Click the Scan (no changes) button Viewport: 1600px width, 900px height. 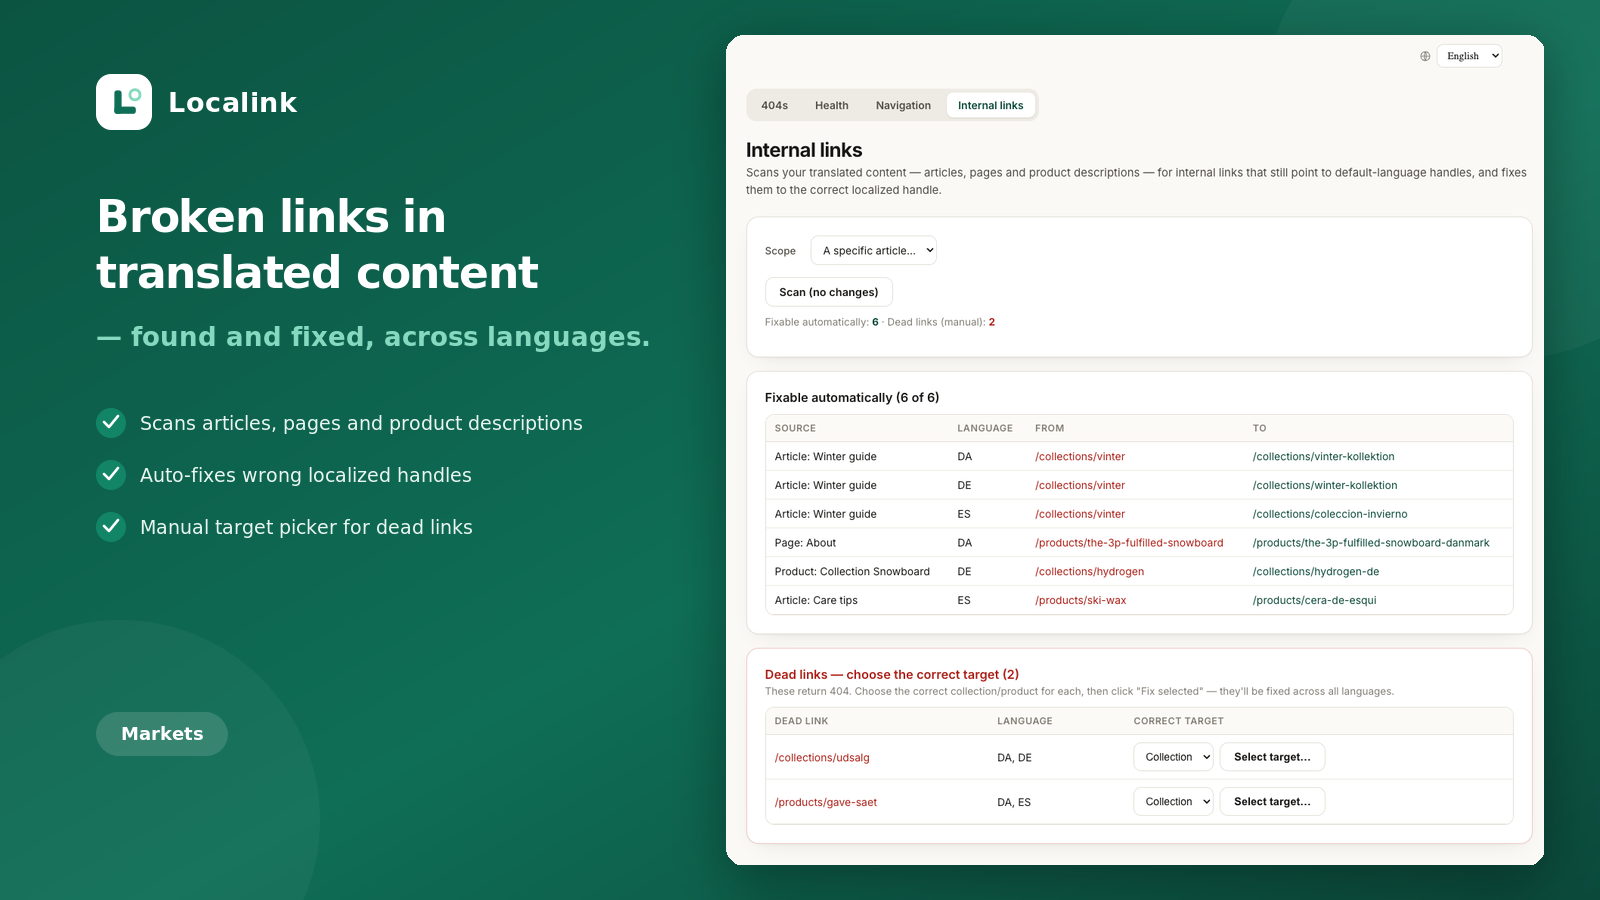pos(828,292)
